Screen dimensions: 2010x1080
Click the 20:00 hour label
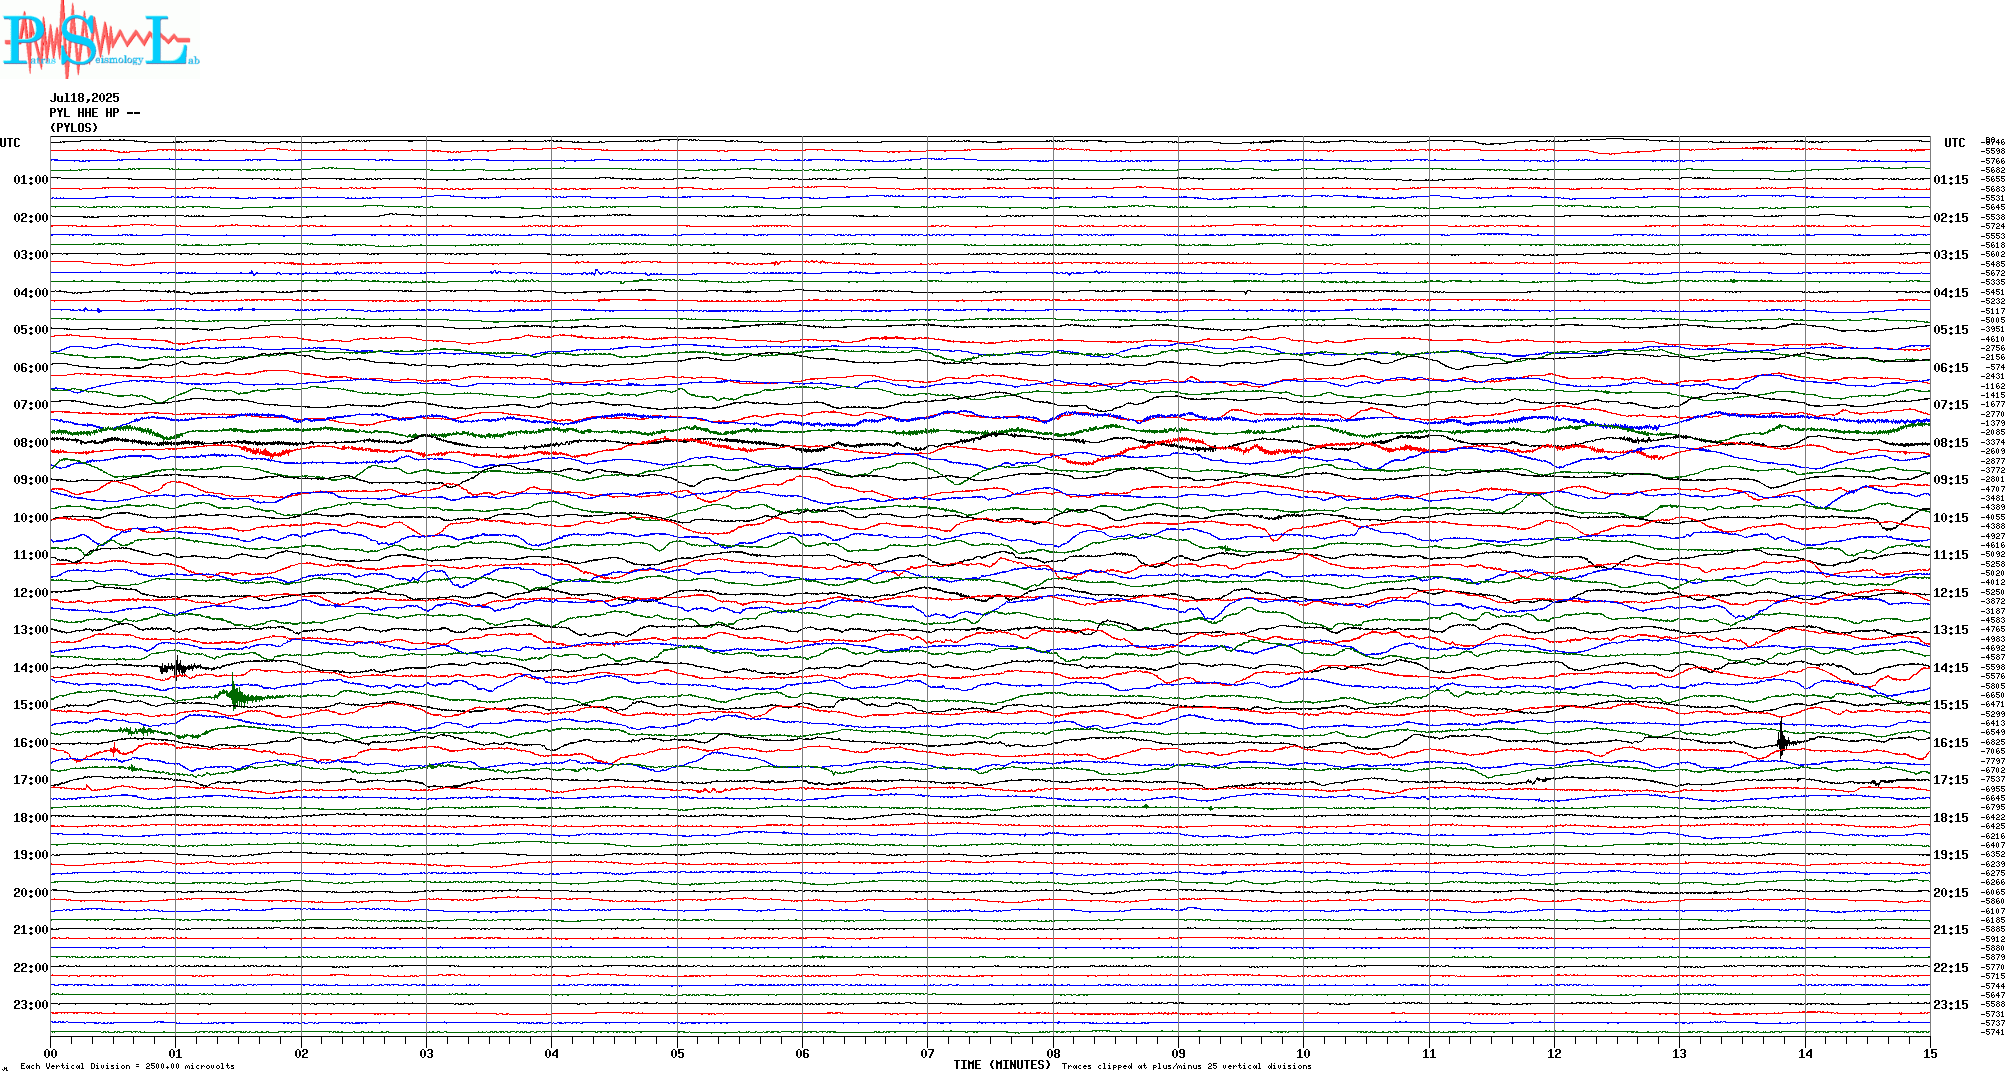[30, 893]
